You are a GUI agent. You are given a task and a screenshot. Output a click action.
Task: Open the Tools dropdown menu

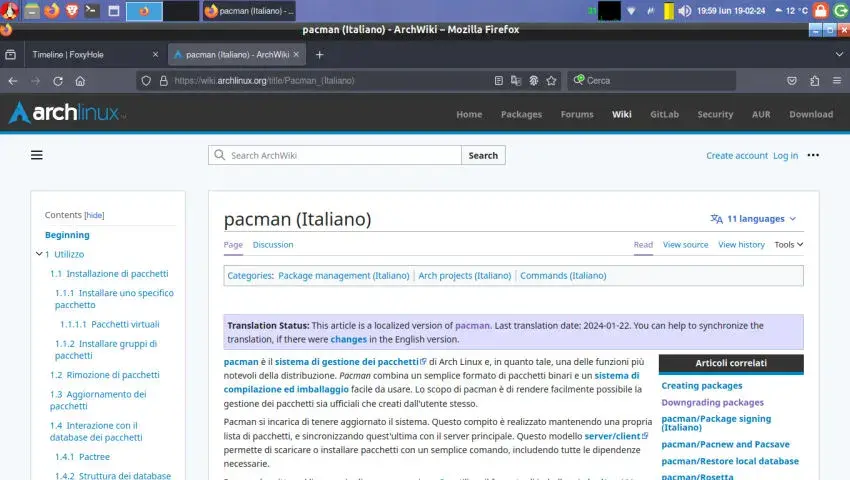point(789,245)
